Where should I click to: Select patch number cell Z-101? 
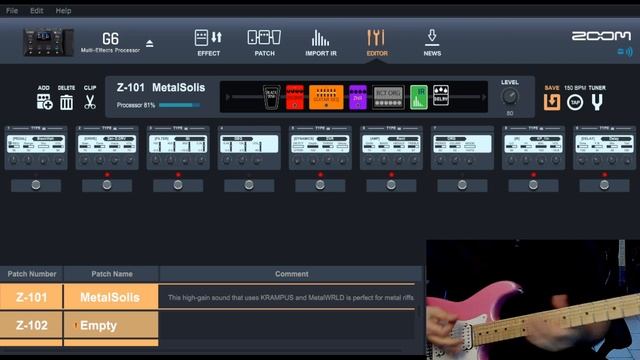(31, 297)
